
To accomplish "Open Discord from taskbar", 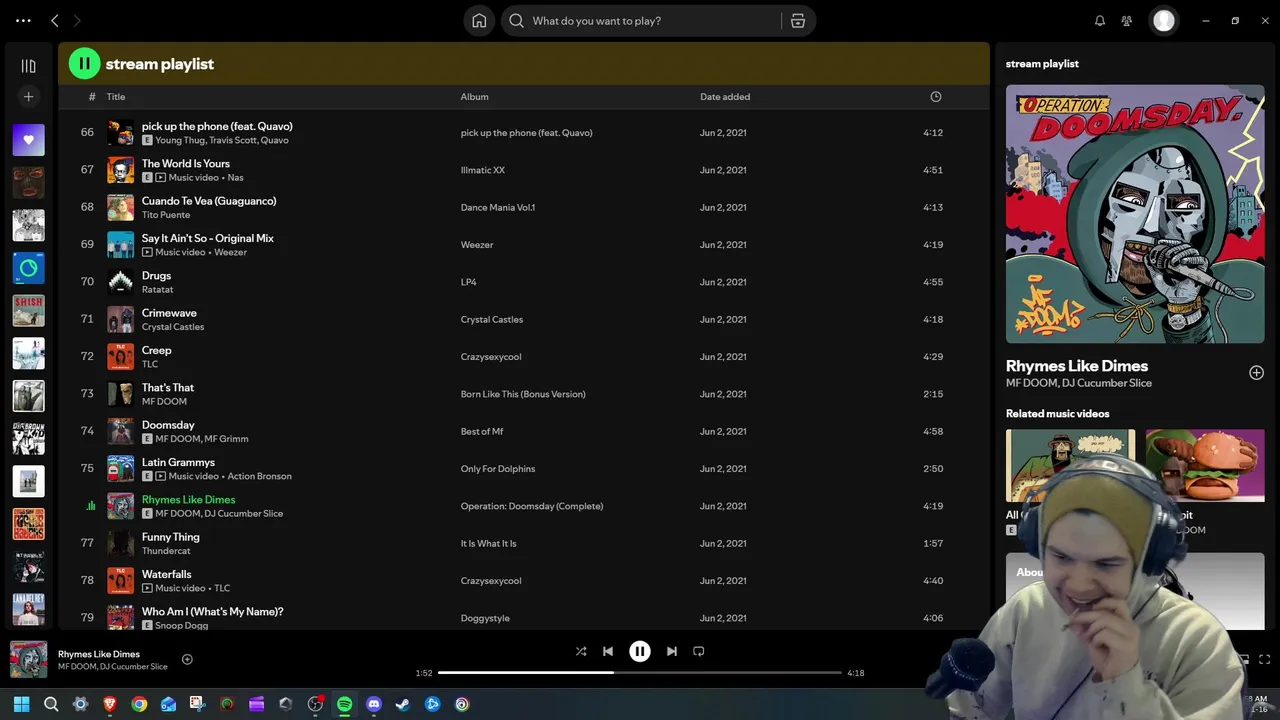I will point(374,704).
